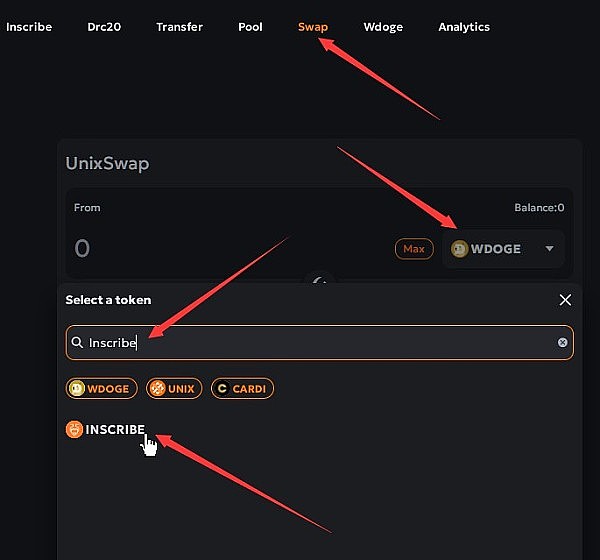View the Analytics tab
This screenshot has height=560, width=600.
(x=464, y=27)
